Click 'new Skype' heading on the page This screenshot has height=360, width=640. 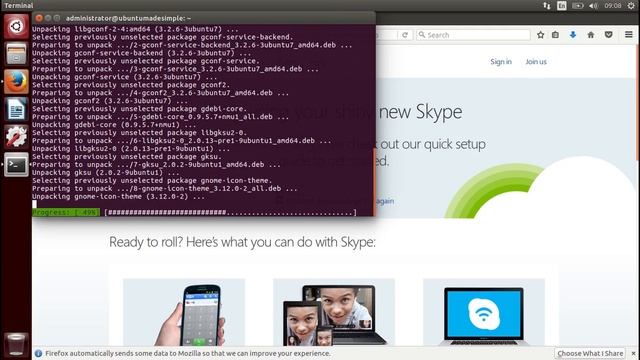420,111
